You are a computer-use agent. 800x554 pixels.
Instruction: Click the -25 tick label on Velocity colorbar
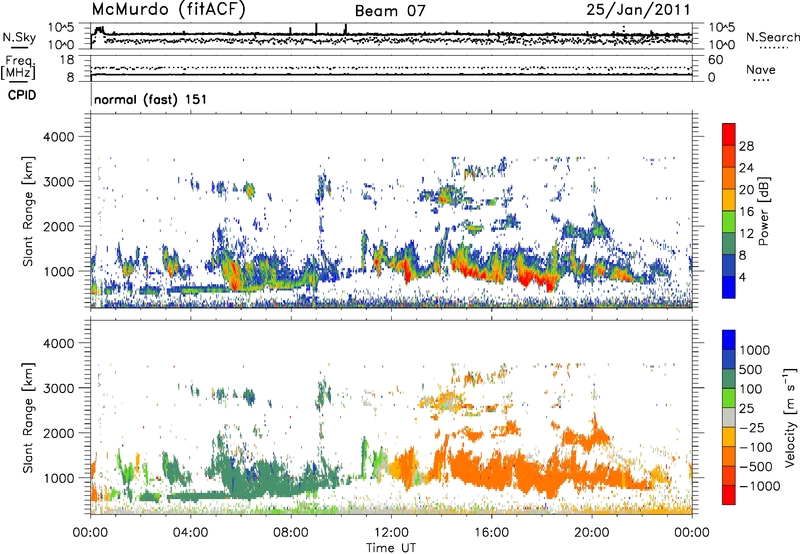click(752, 428)
